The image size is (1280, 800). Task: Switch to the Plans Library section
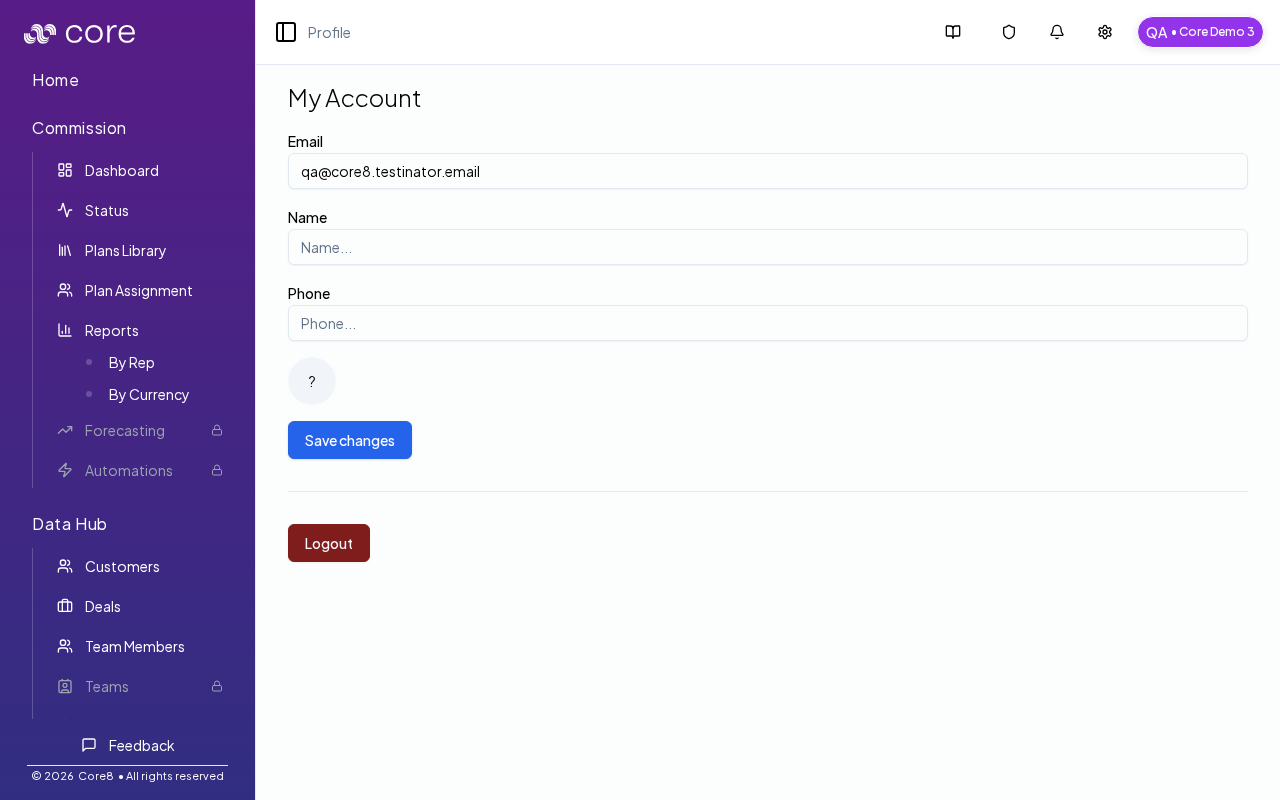click(x=125, y=250)
